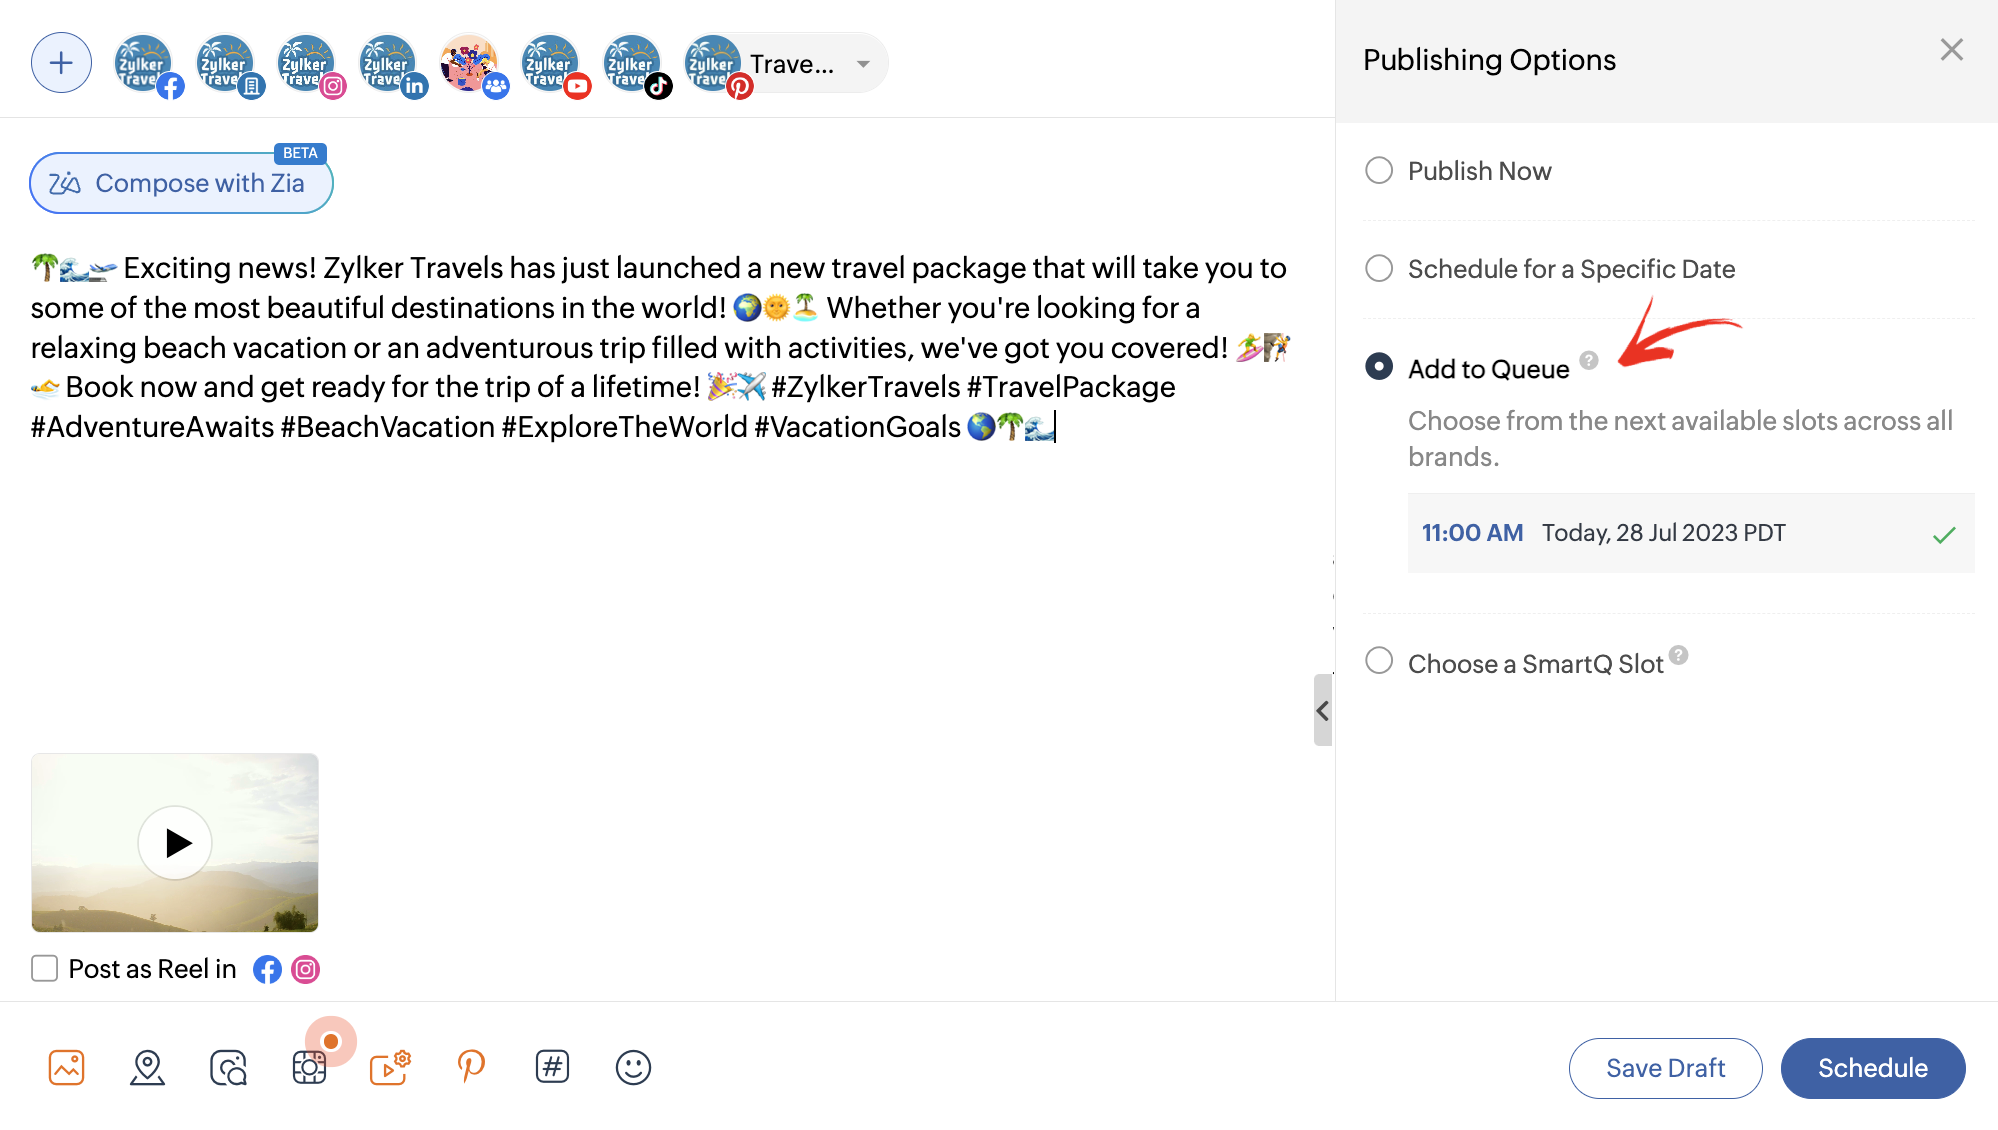
Task: Click the Save Draft button
Action: (1665, 1068)
